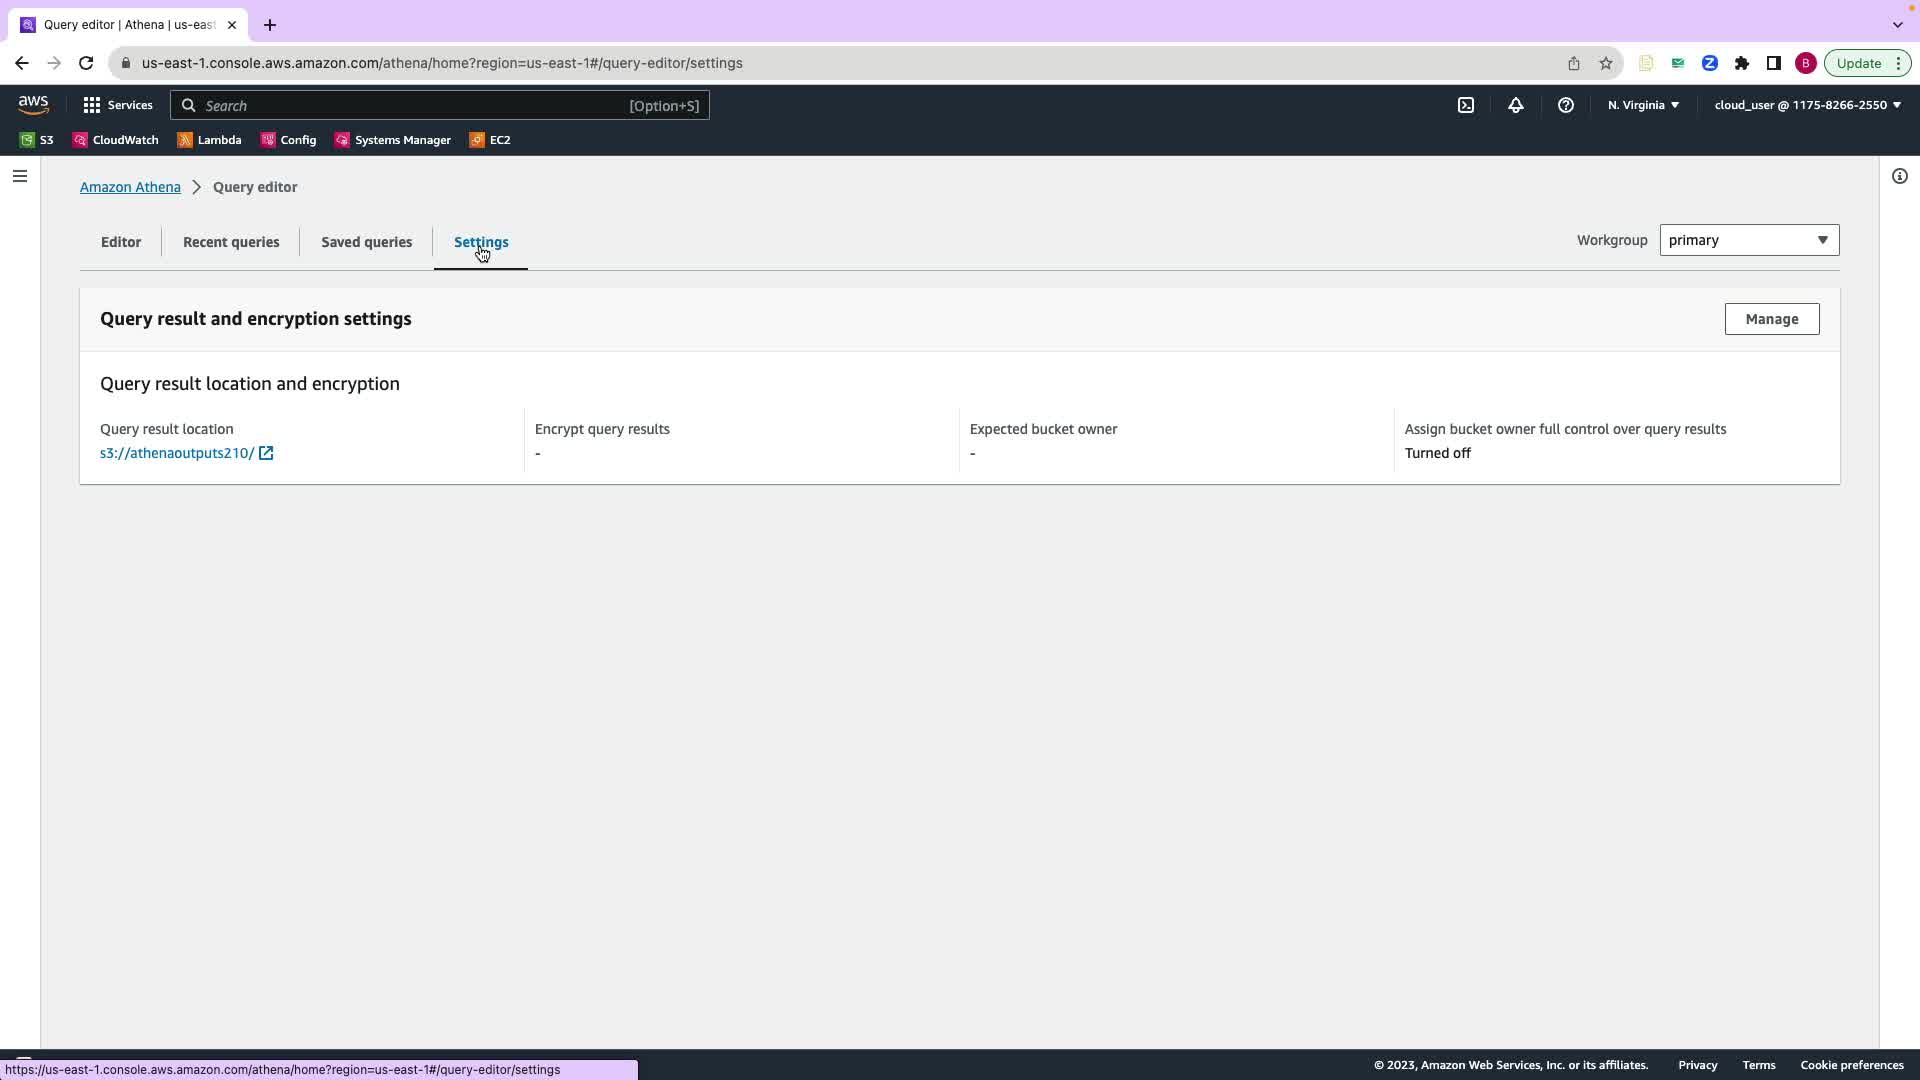Open the info panel icon
Image resolution: width=1920 pixels, height=1080 pixels.
[x=1899, y=176]
